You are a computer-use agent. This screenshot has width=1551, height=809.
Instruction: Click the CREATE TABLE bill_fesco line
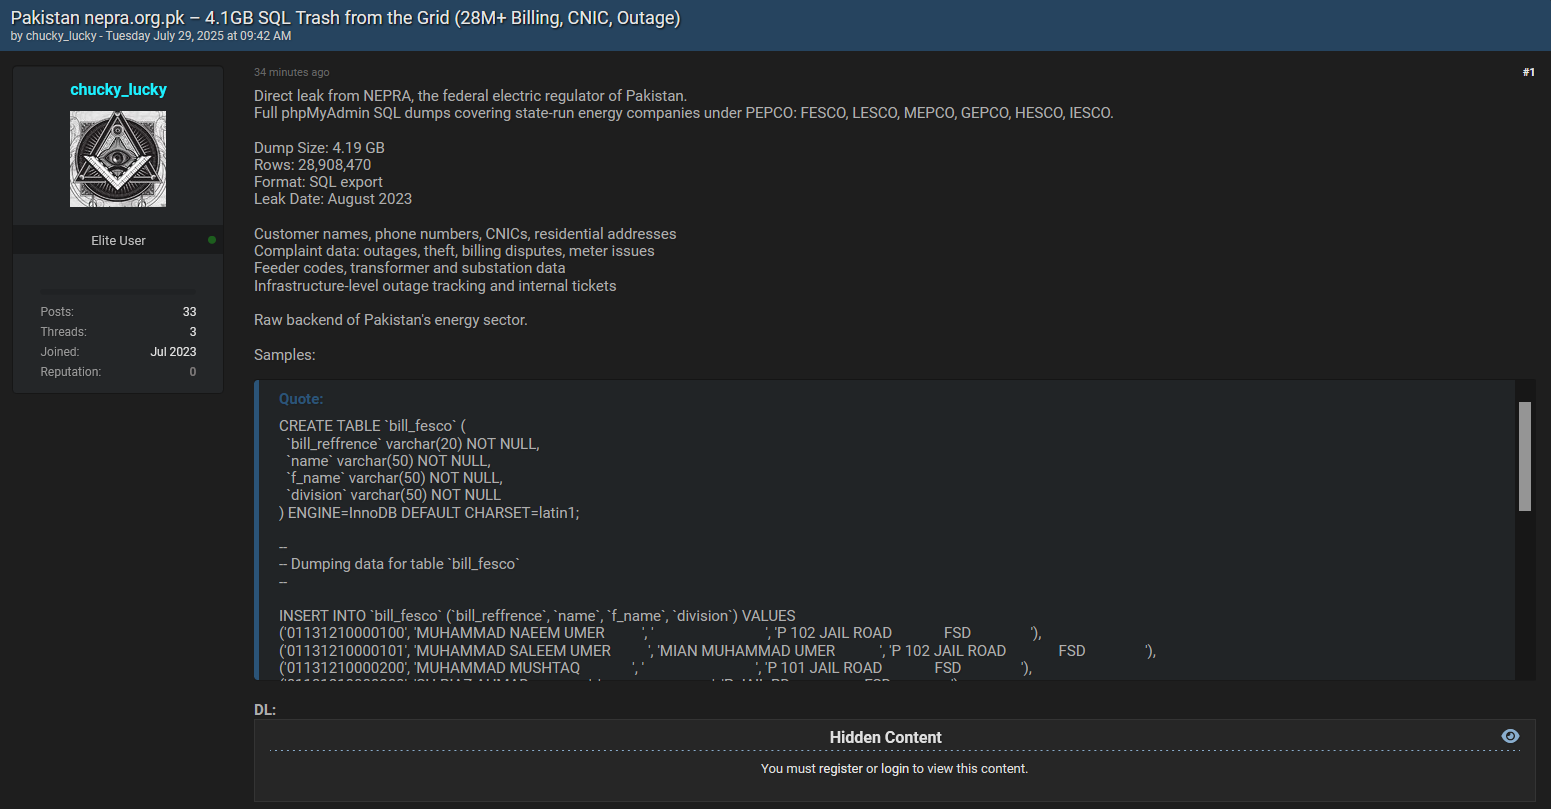pyautogui.click(x=372, y=426)
